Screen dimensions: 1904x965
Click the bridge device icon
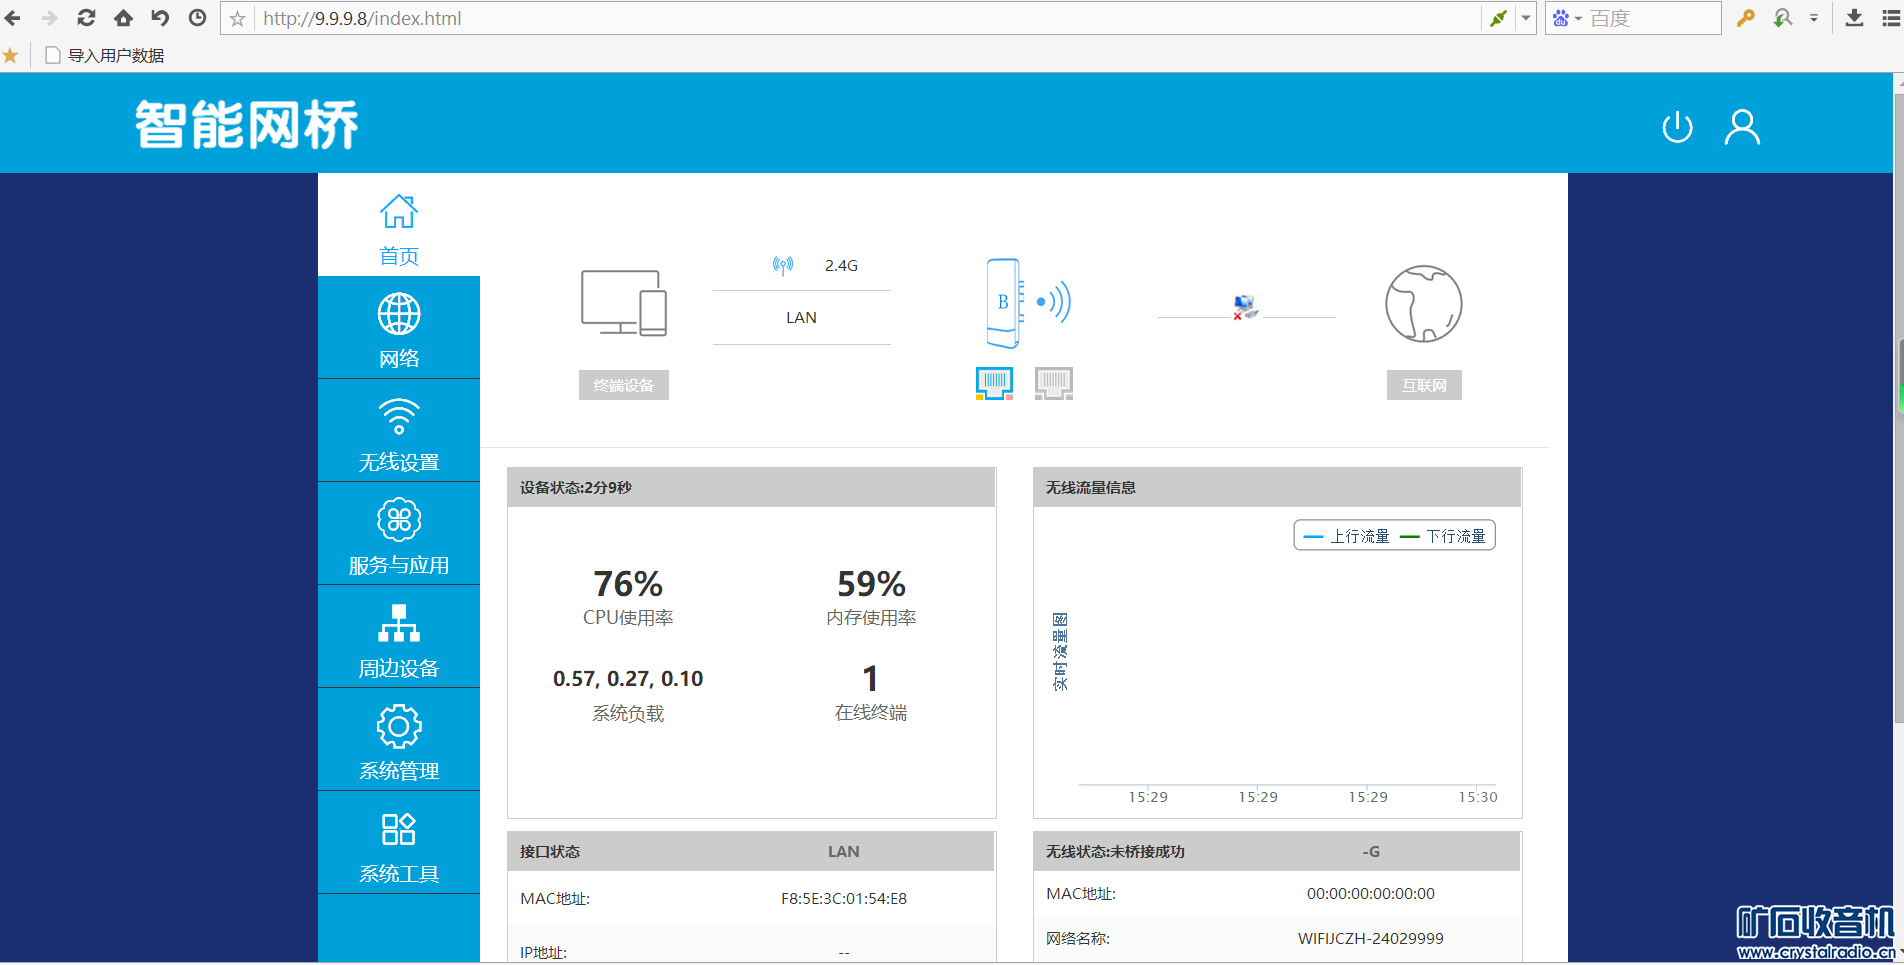pyautogui.click(x=1004, y=303)
